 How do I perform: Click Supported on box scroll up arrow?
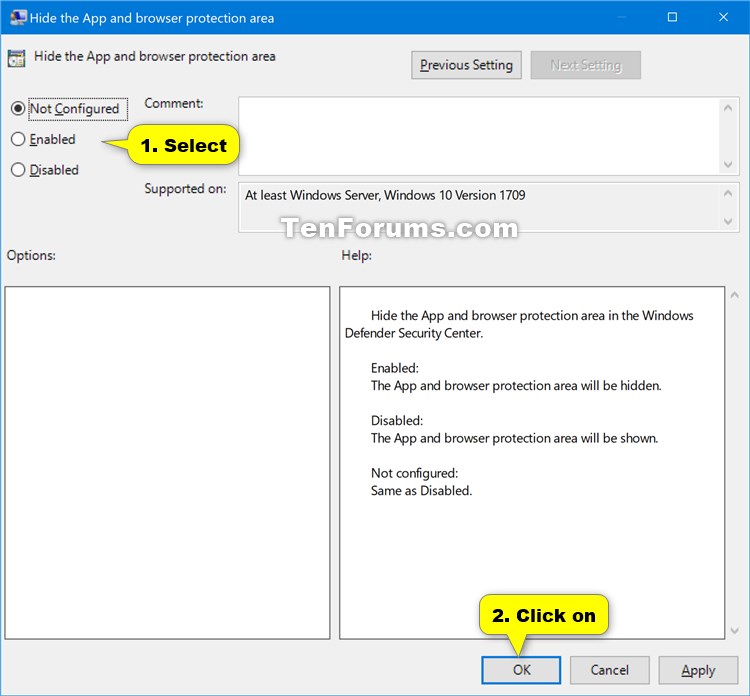[x=728, y=194]
